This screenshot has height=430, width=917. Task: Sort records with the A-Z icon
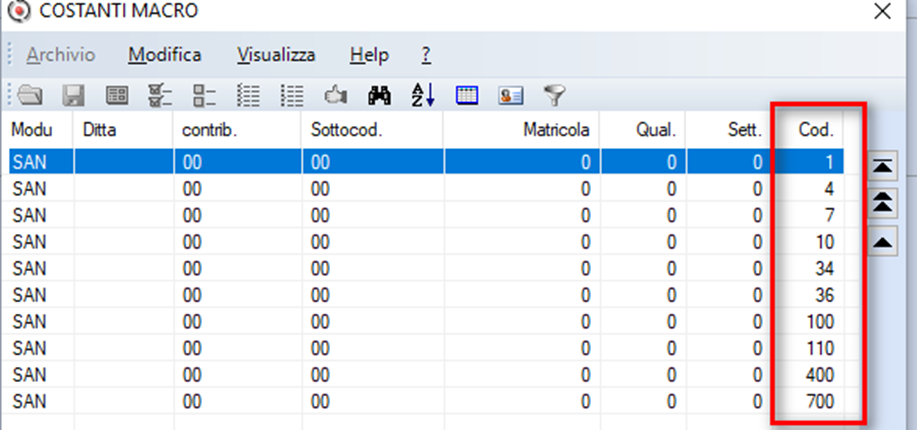[x=423, y=95]
